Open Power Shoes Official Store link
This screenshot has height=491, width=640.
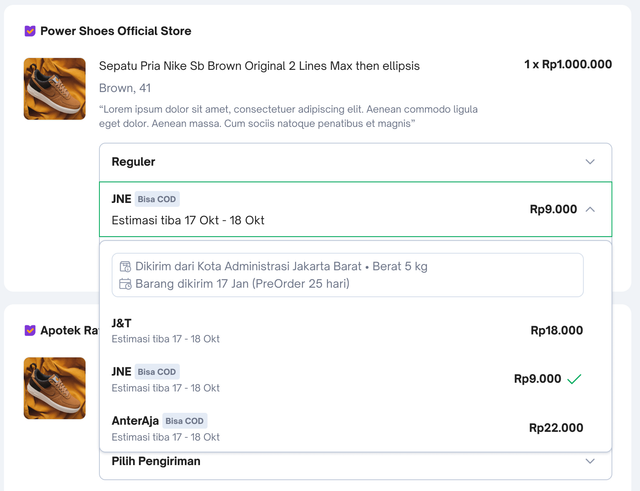click(116, 31)
